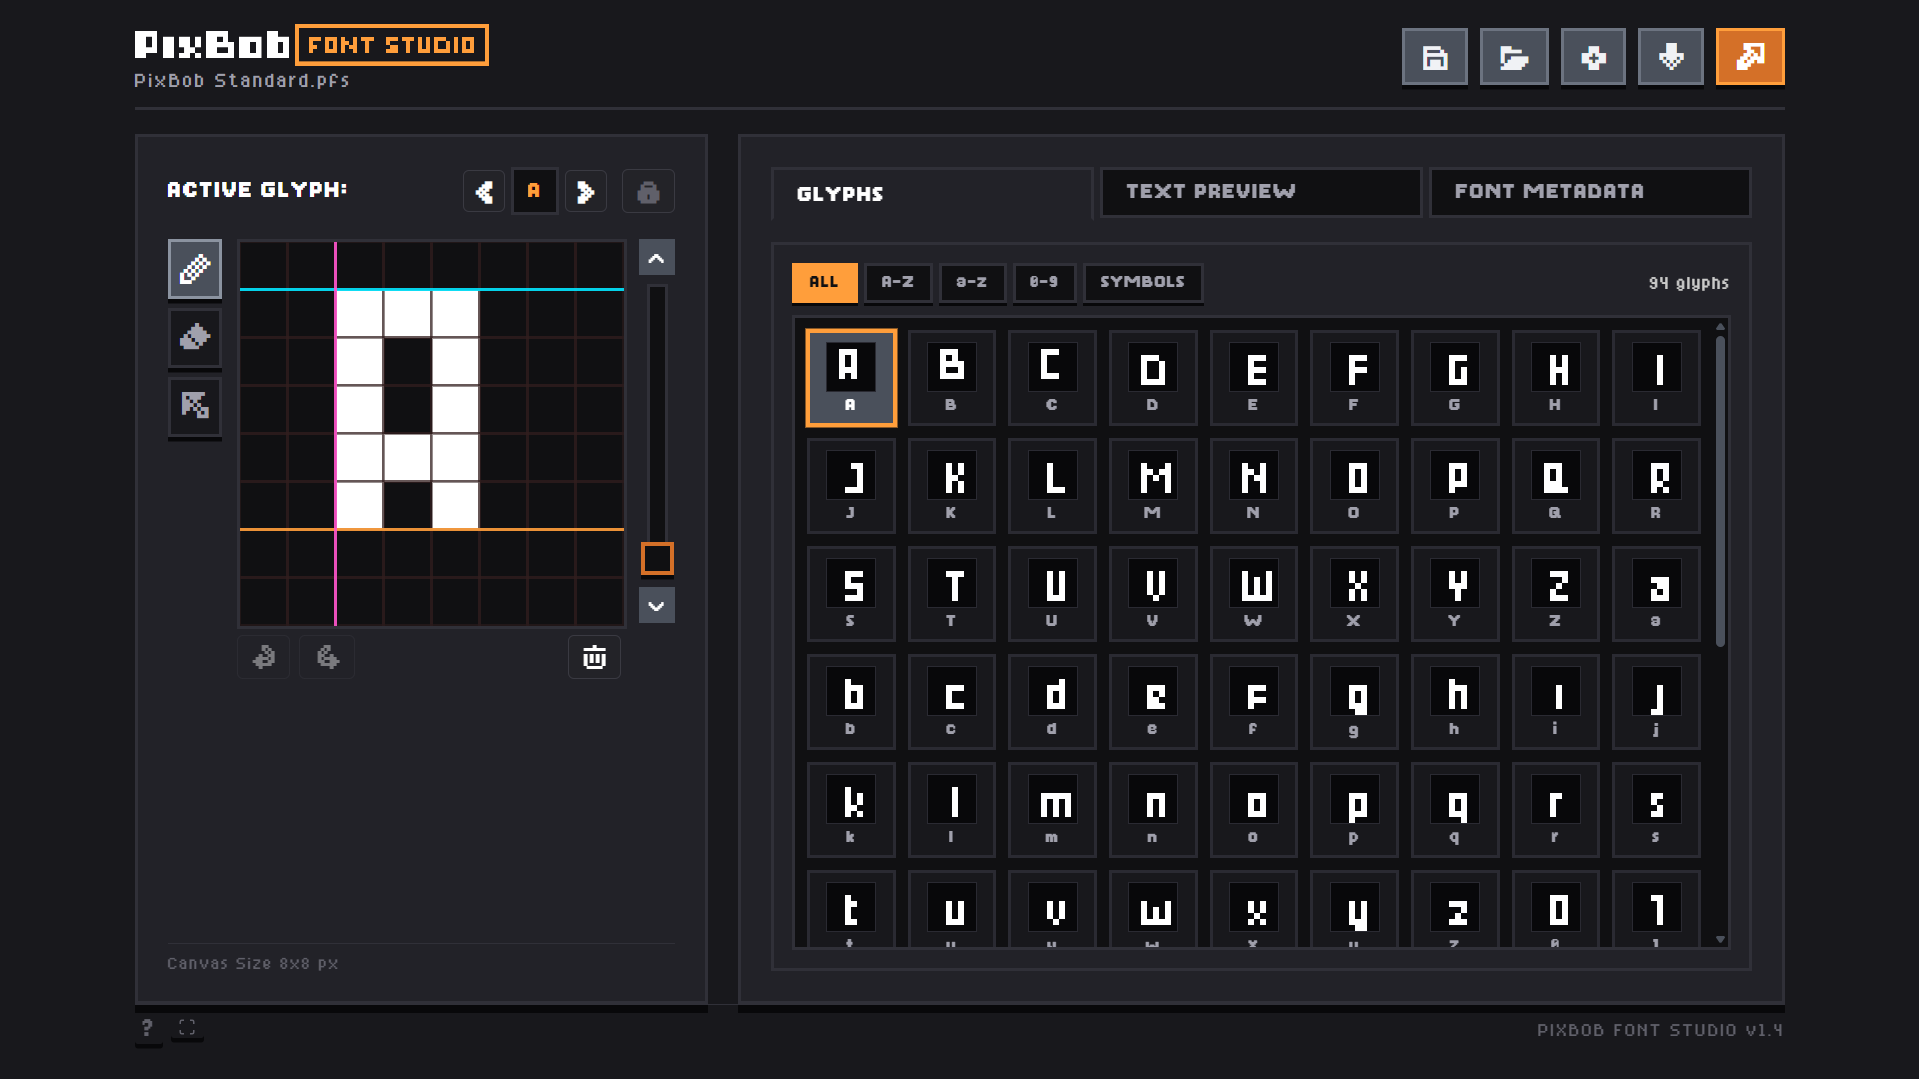Select glyph uppercase B thumbnail
The width and height of the screenshot is (1919, 1079).
(x=952, y=378)
